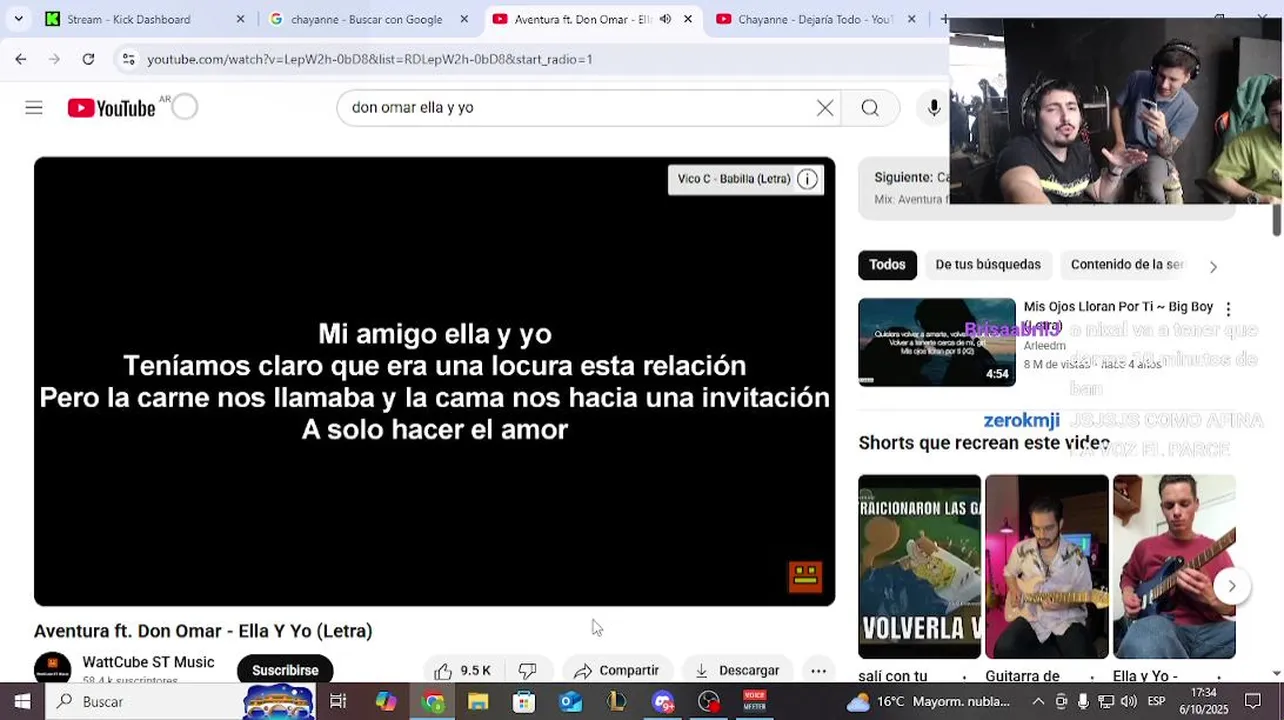Open File Explorer from taskbar

click(478, 702)
